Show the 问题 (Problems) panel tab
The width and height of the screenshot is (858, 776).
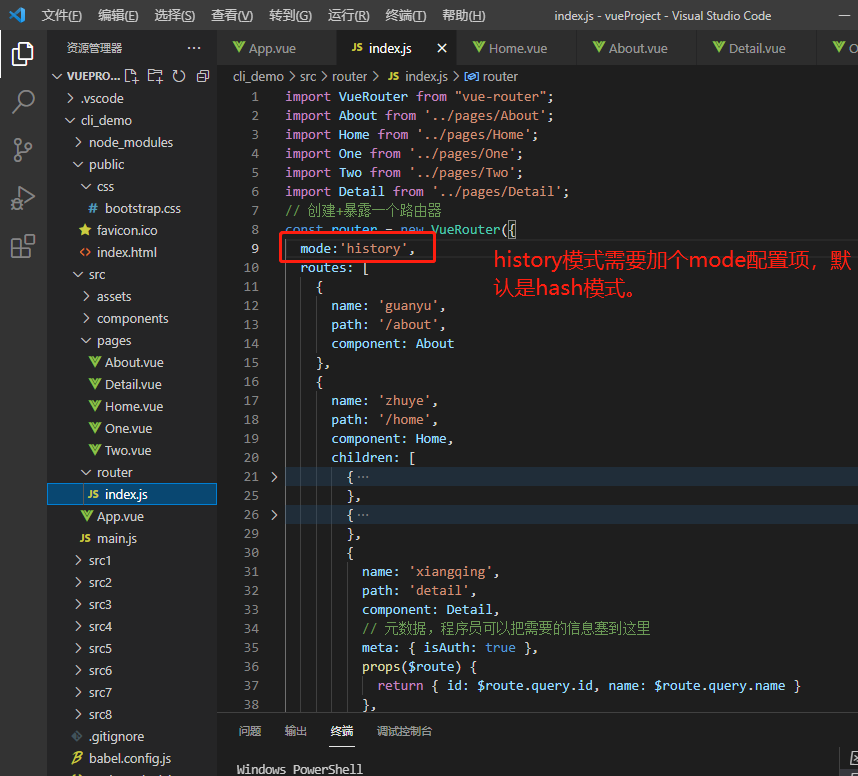click(x=250, y=731)
